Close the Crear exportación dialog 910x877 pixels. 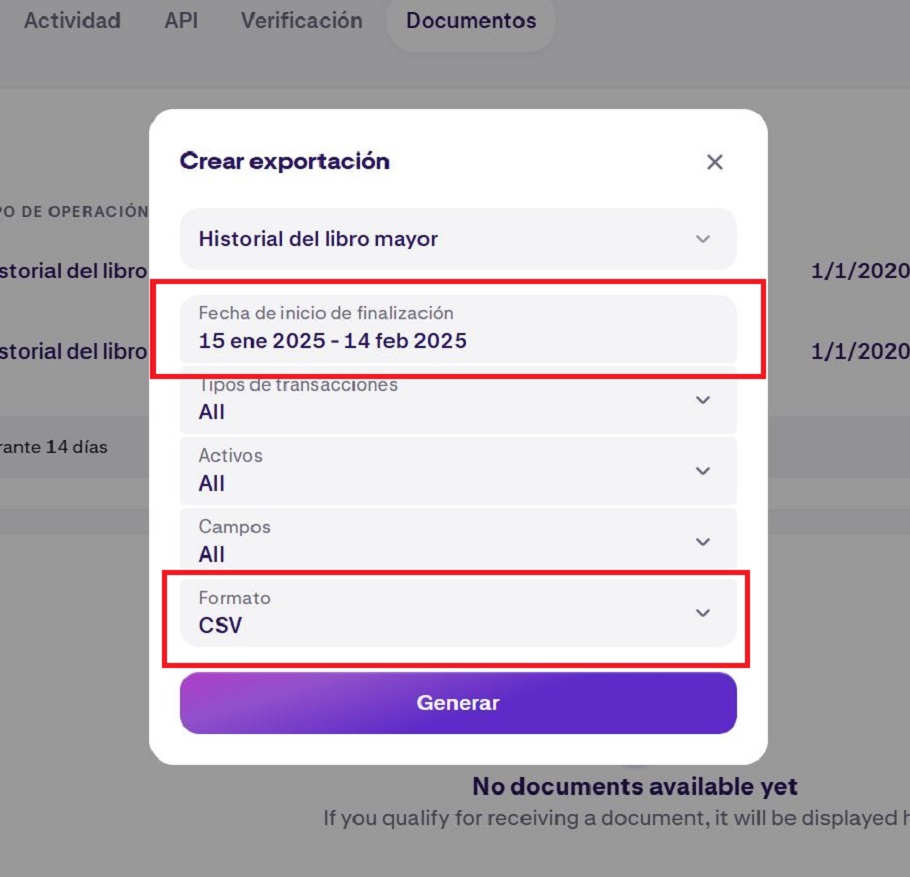point(714,162)
